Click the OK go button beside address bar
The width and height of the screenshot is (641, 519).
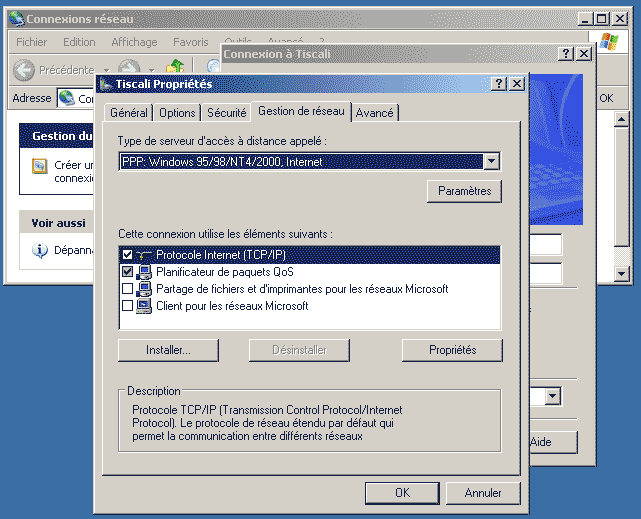(x=606, y=98)
